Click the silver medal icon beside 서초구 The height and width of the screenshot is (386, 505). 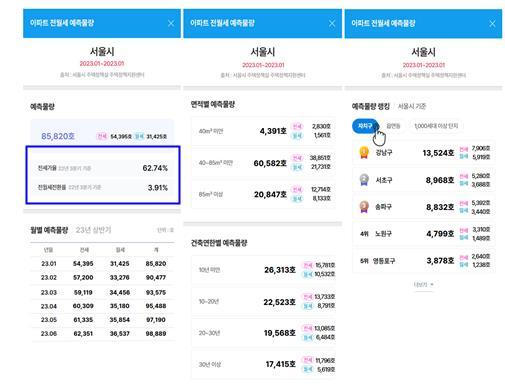pos(364,180)
